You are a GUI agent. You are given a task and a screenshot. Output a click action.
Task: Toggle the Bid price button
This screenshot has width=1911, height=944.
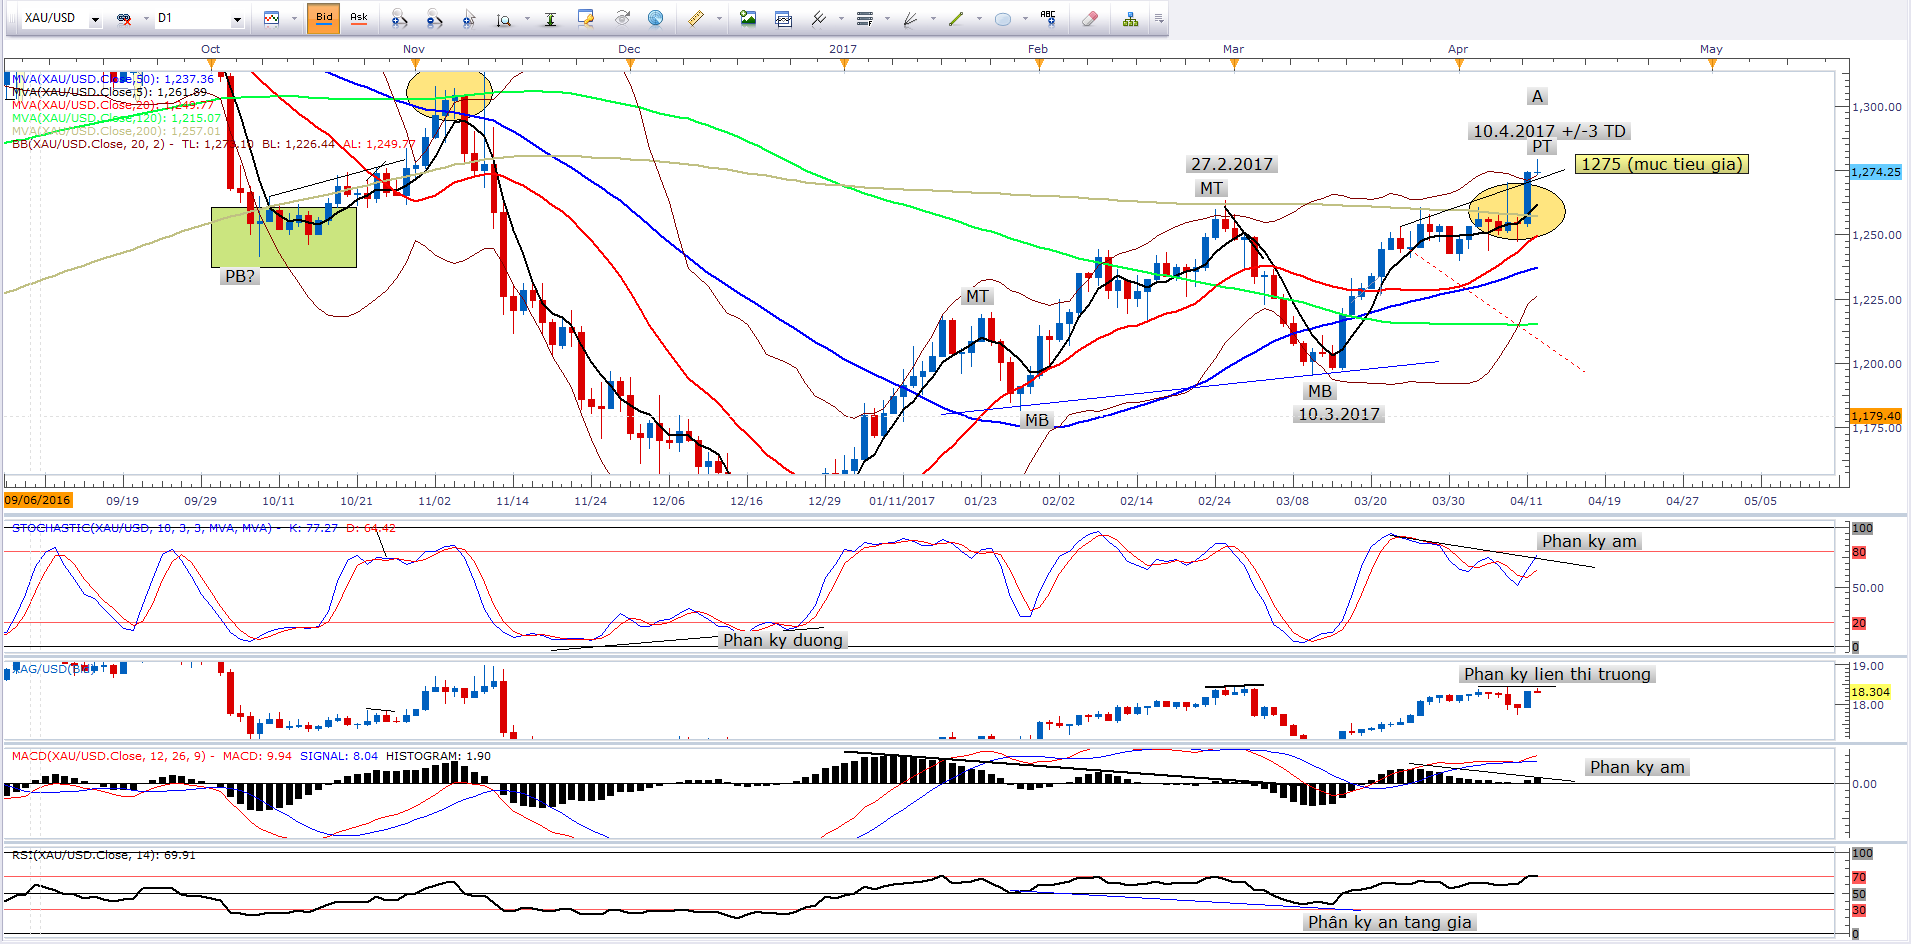(x=323, y=18)
